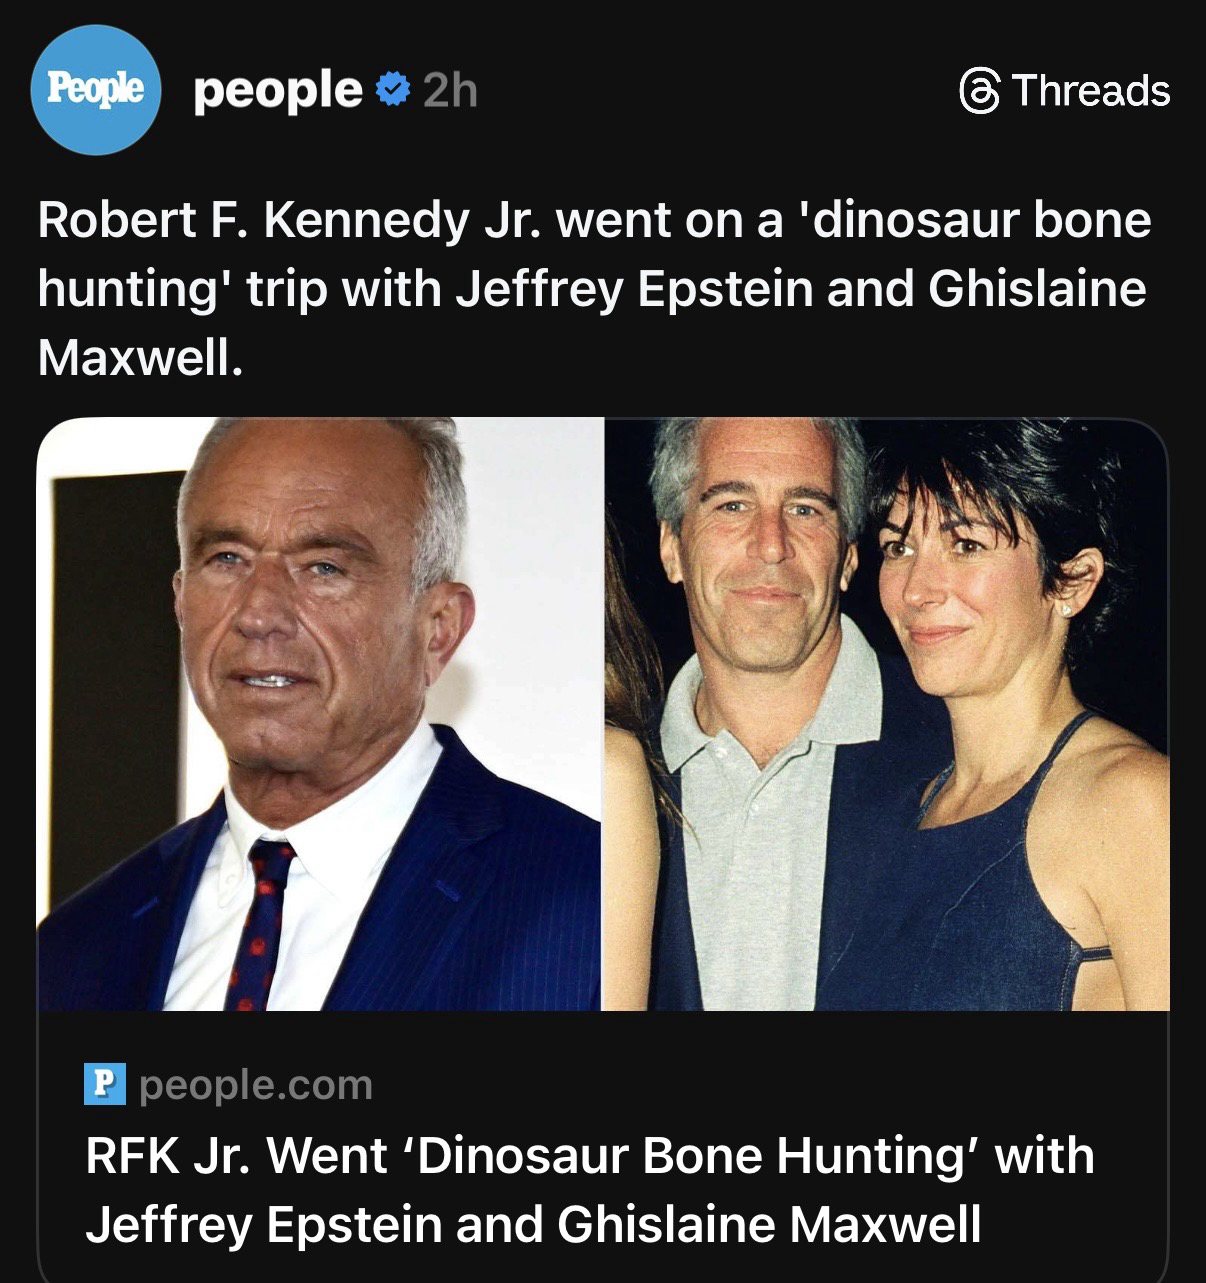Viewport: 1206px width, 1283px height.
Task: Click the blue verified badge
Action: [391, 92]
